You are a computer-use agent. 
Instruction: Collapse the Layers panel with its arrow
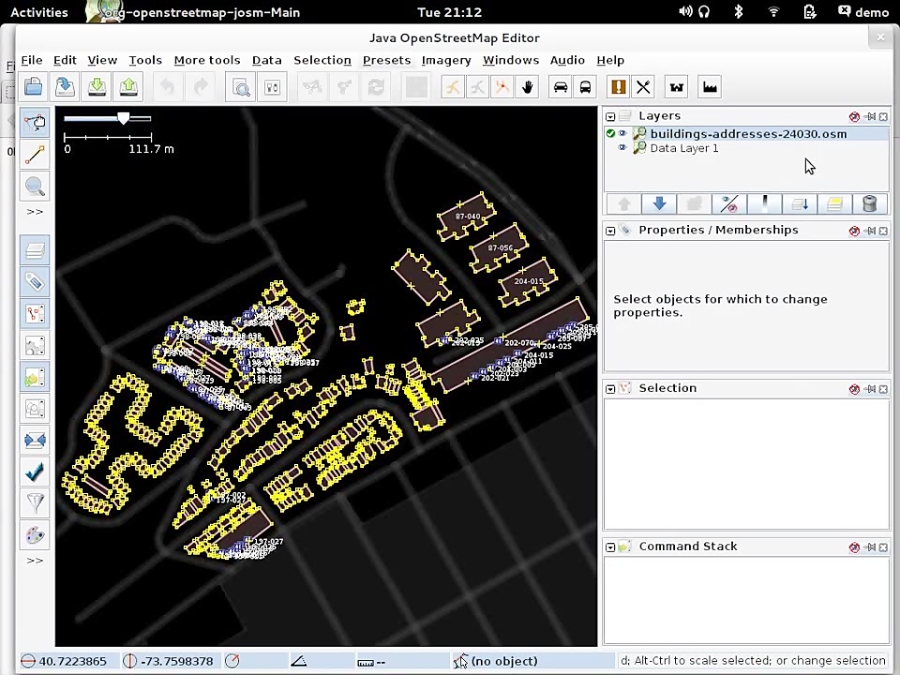610,116
